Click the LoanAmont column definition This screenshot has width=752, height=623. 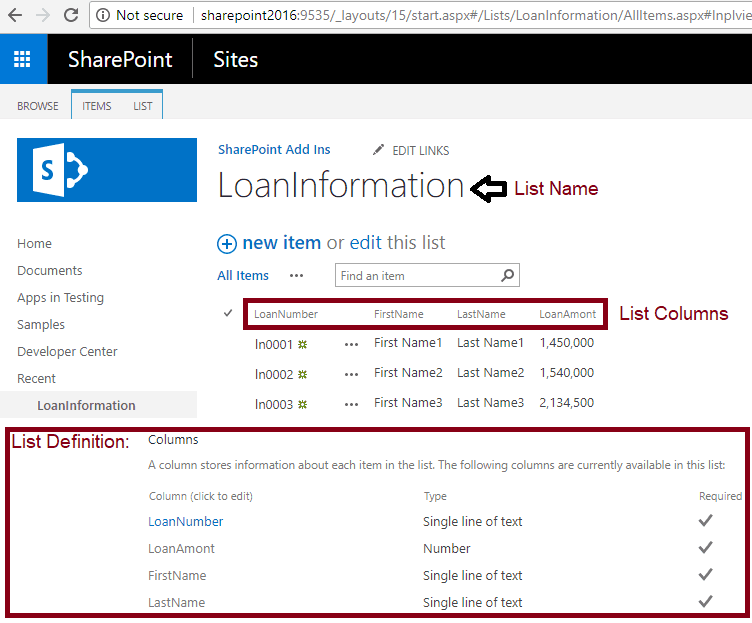(181, 548)
